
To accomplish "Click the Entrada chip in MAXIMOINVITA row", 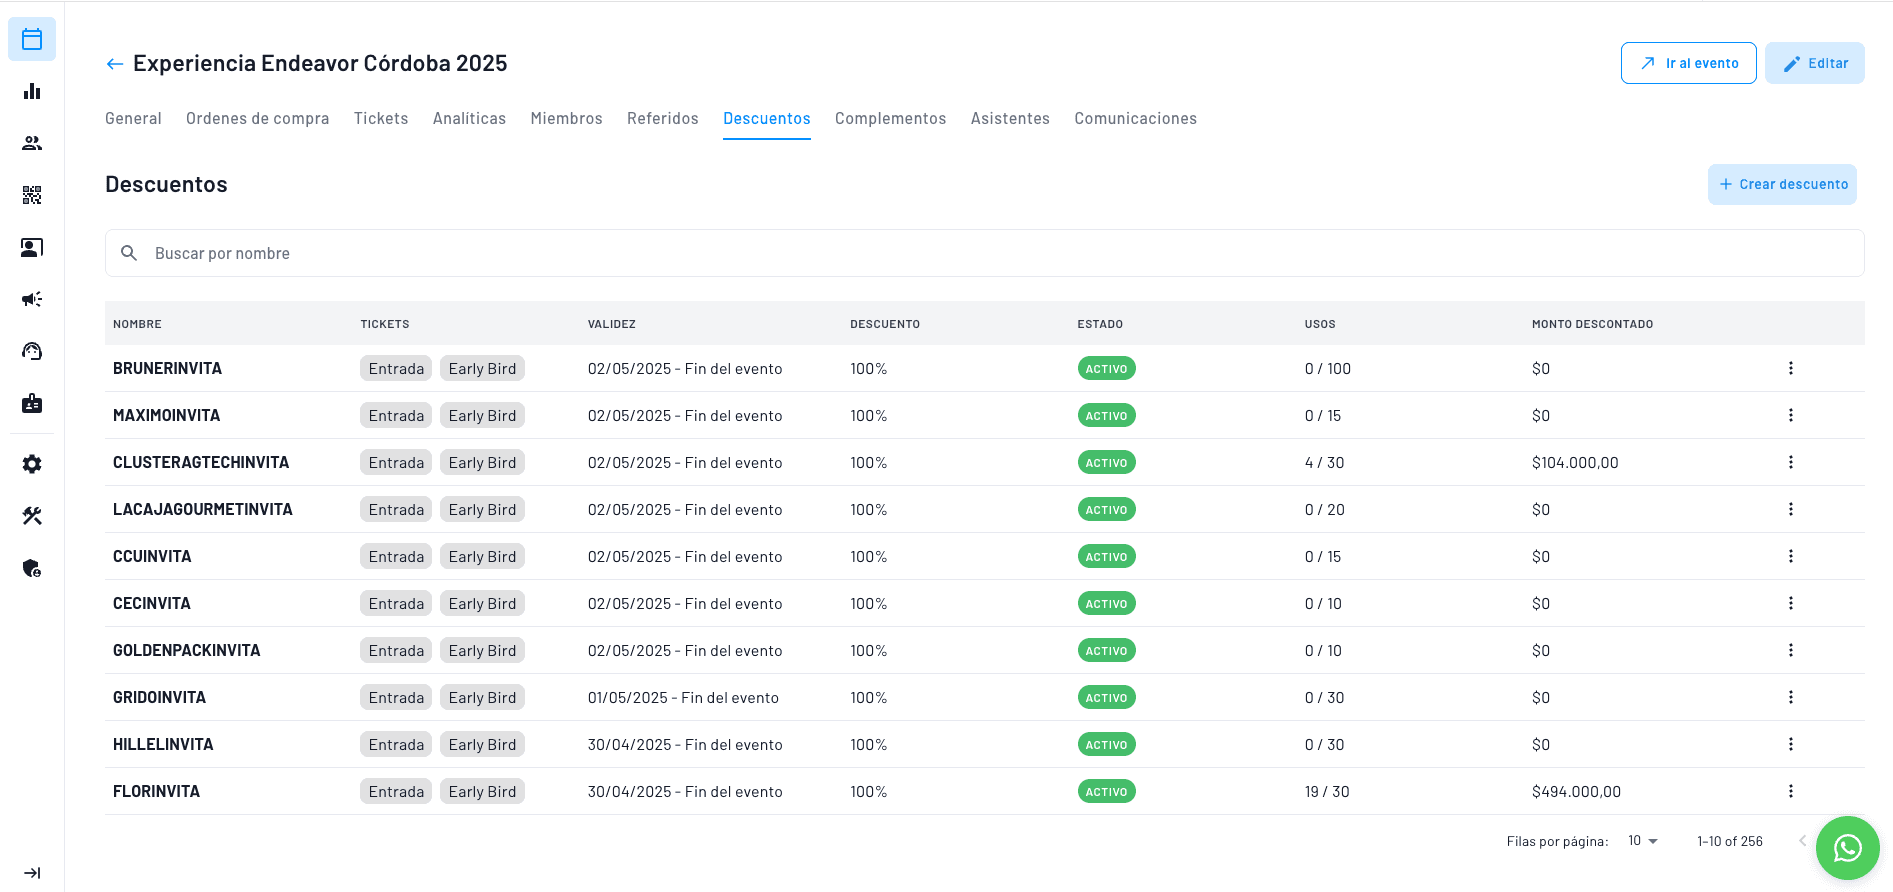I will click(396, 415).
